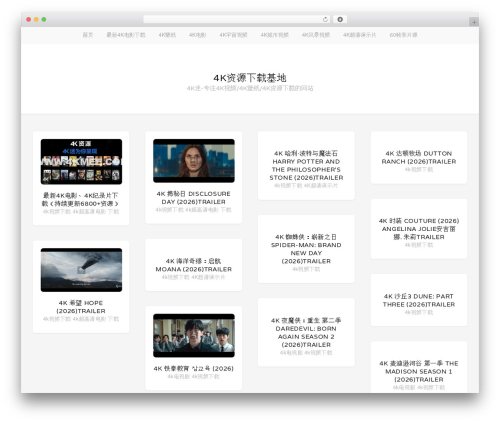
Task: Open the 最新4K电影、4K纪录片下载 post title
Action: [80, 199]
